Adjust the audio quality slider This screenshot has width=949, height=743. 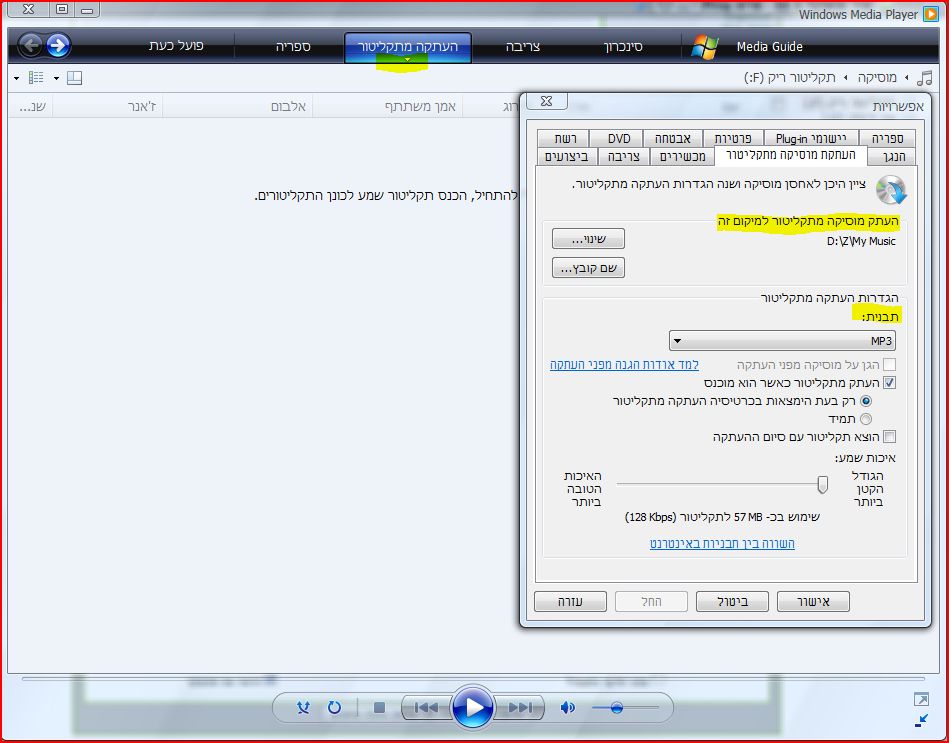pos(823,484)
